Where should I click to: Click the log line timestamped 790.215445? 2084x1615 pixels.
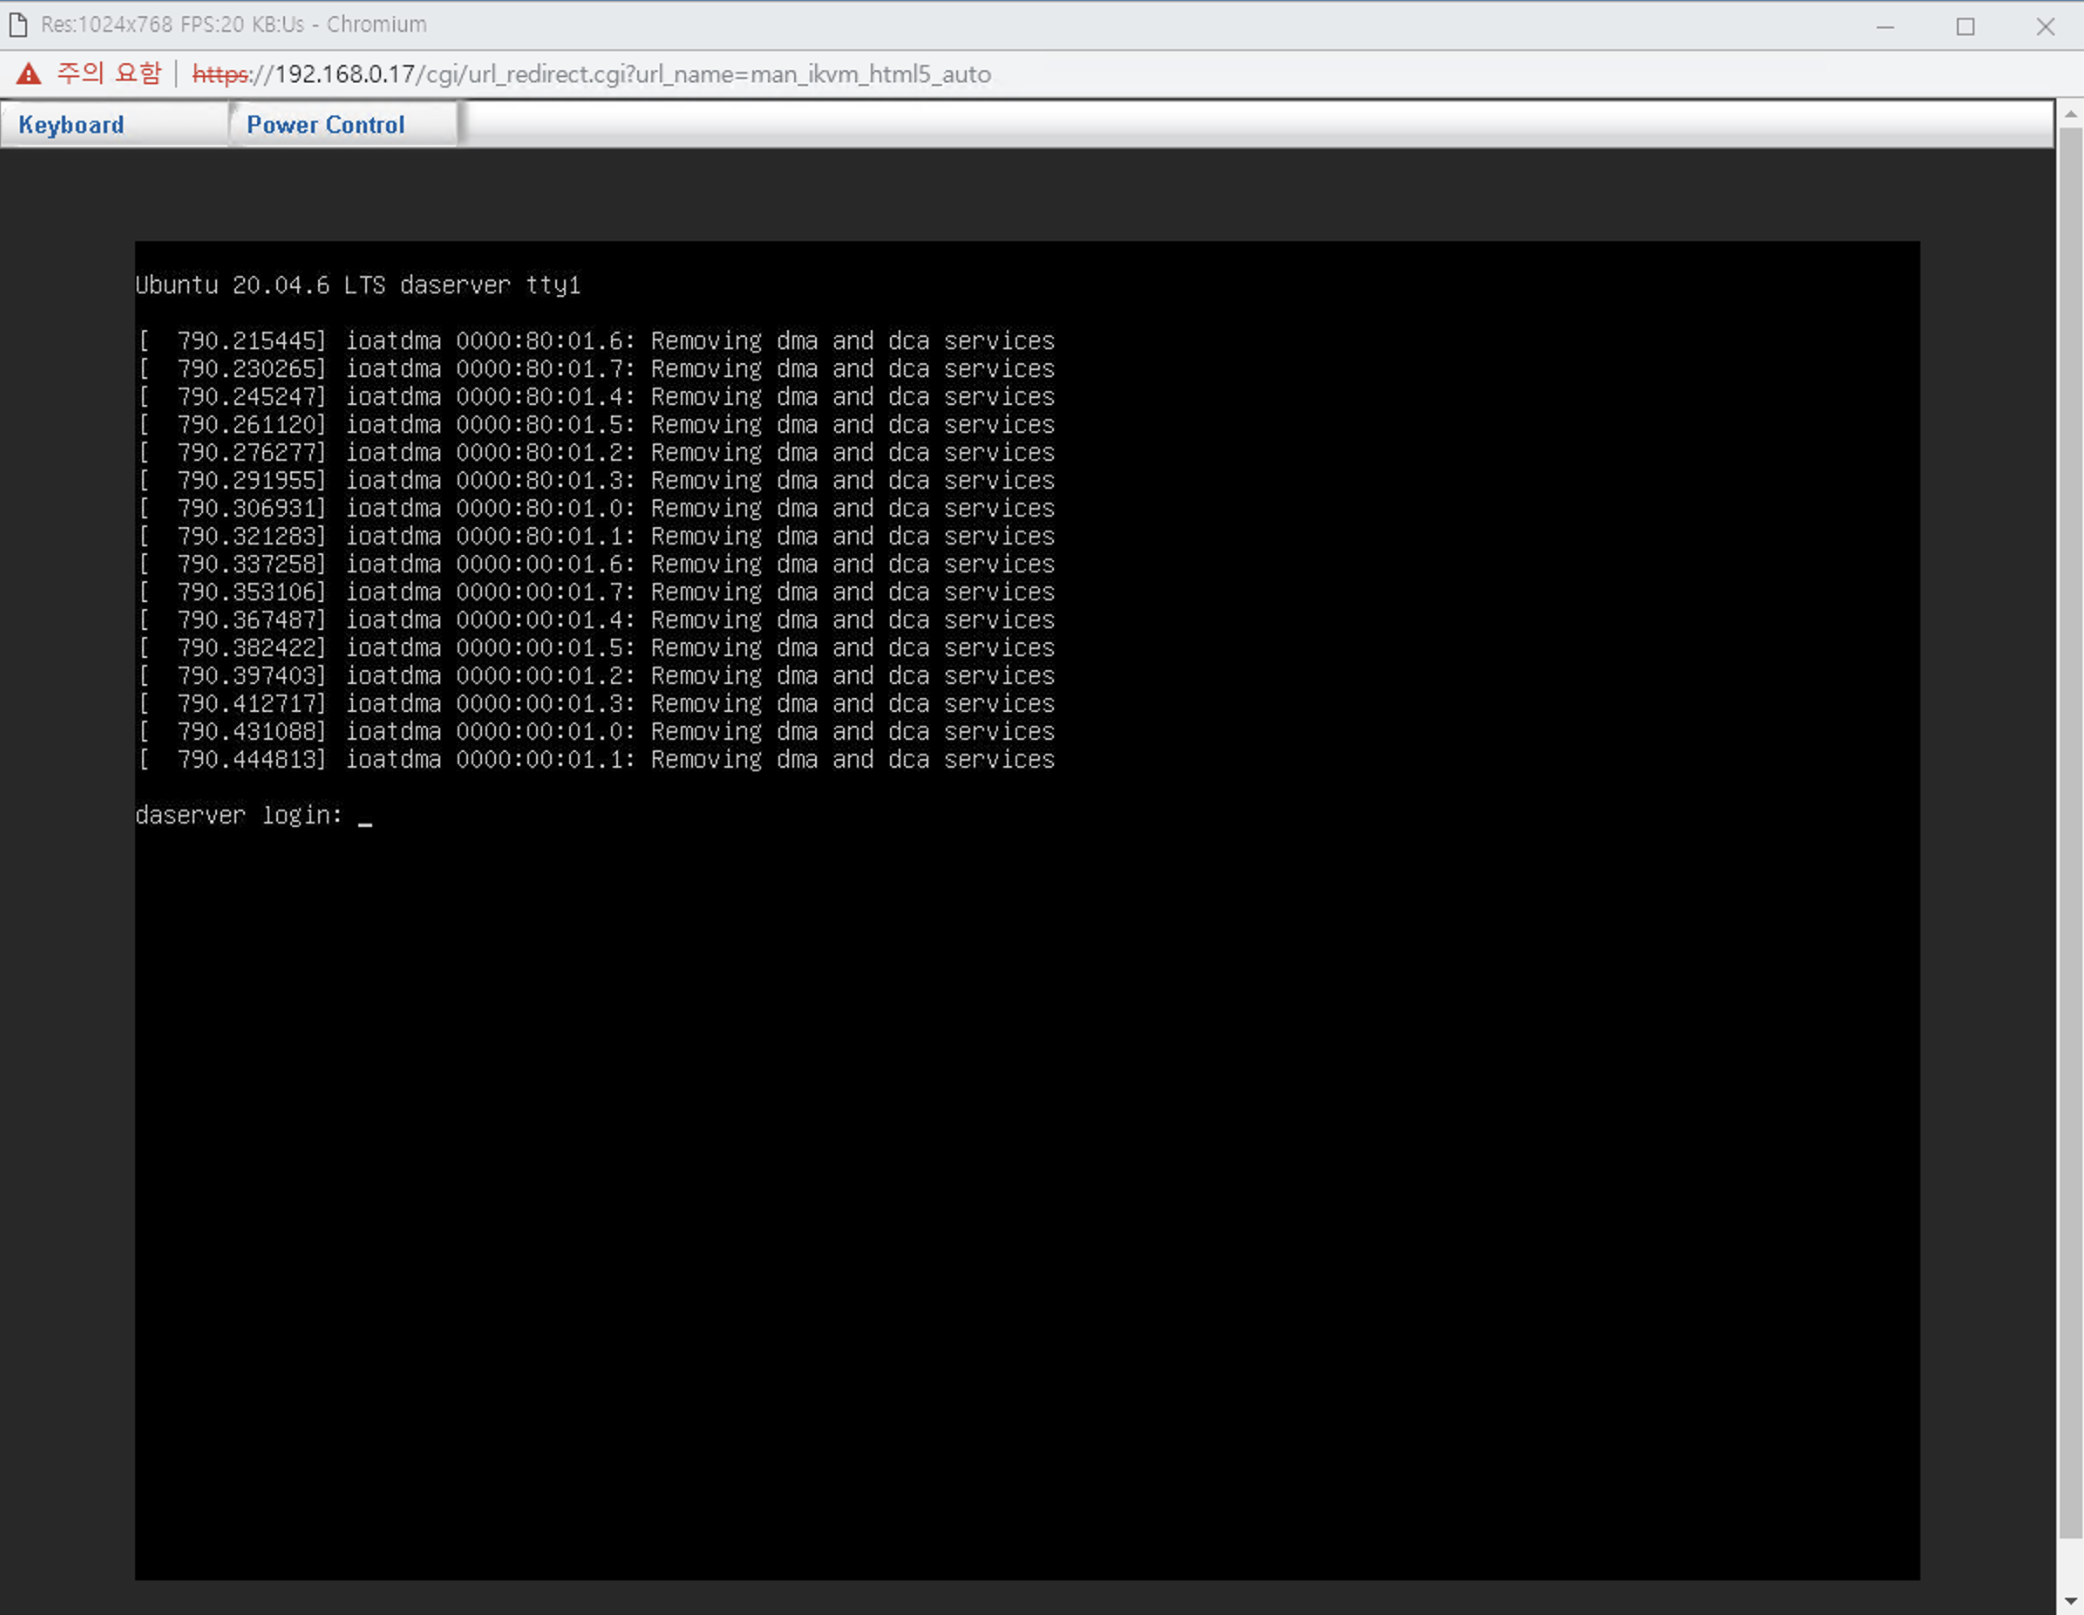pyautogui.click(x=596, y=341)
